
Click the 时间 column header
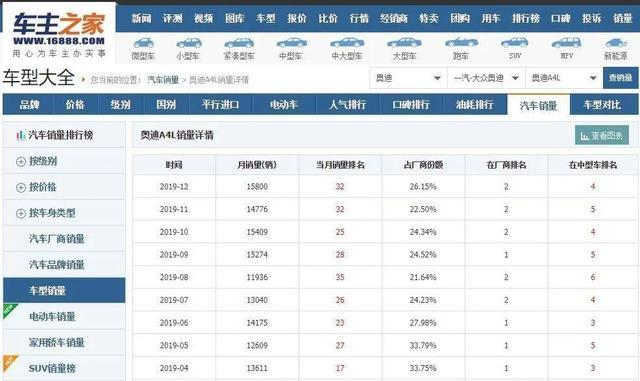[x=174, y=165]
